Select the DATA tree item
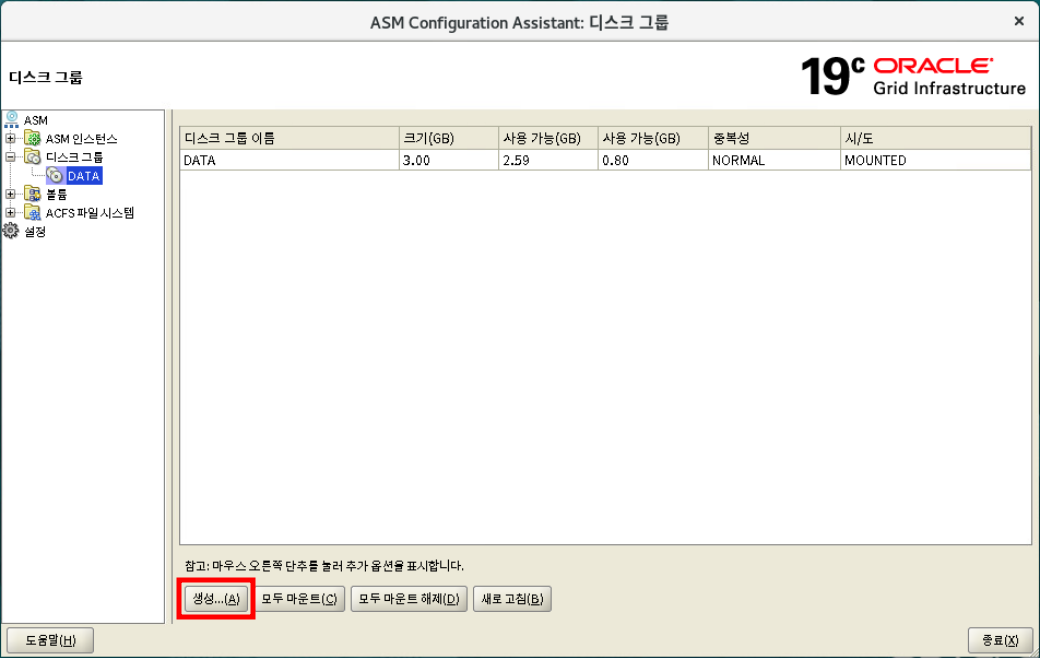Screen dimensions: 1040x658 click(x=84, y=176)
